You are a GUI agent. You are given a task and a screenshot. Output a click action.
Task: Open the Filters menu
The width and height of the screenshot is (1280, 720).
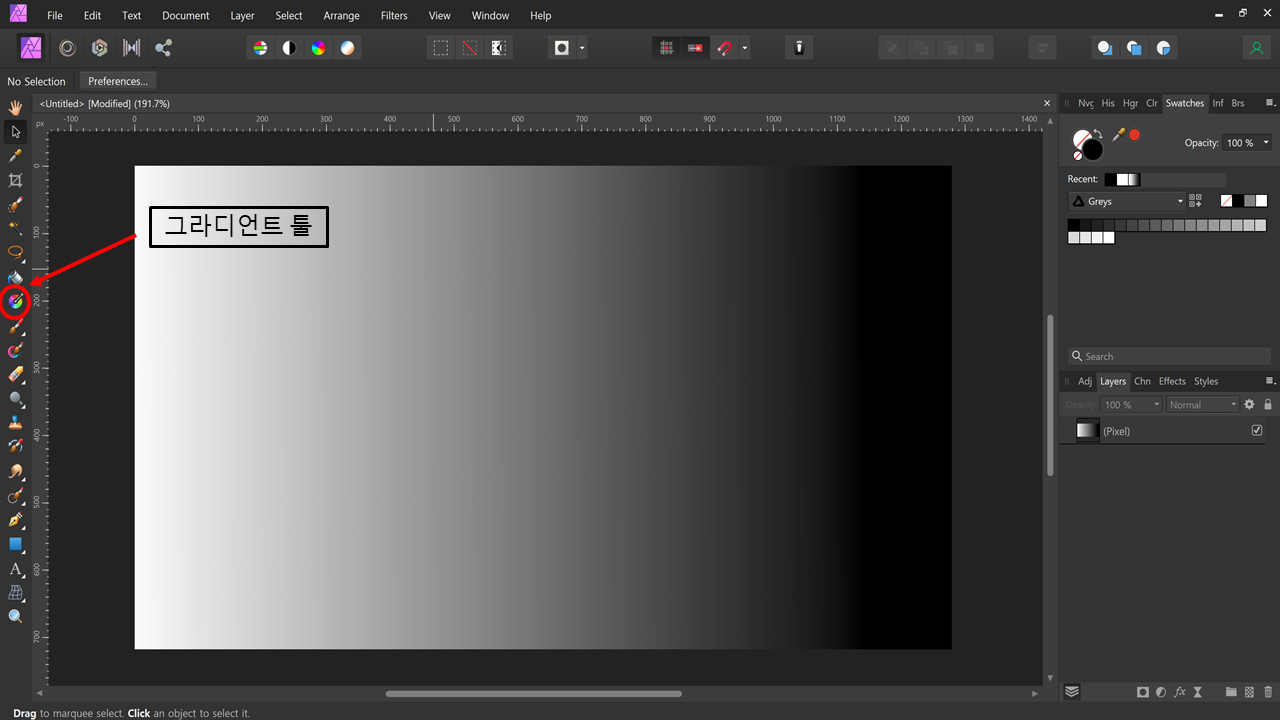394,16
